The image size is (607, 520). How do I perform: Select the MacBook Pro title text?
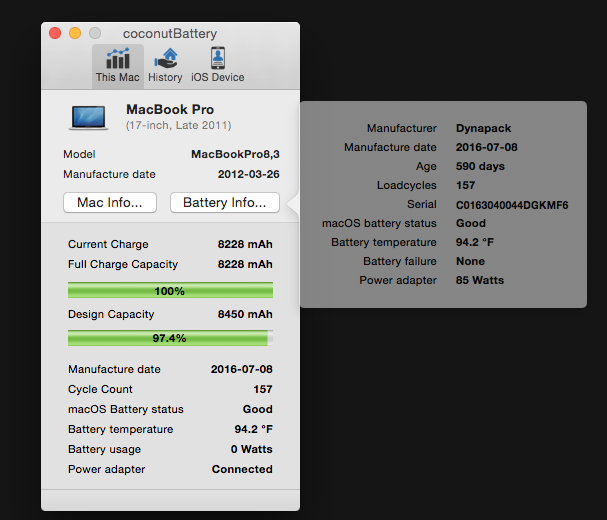click(170, 110)
